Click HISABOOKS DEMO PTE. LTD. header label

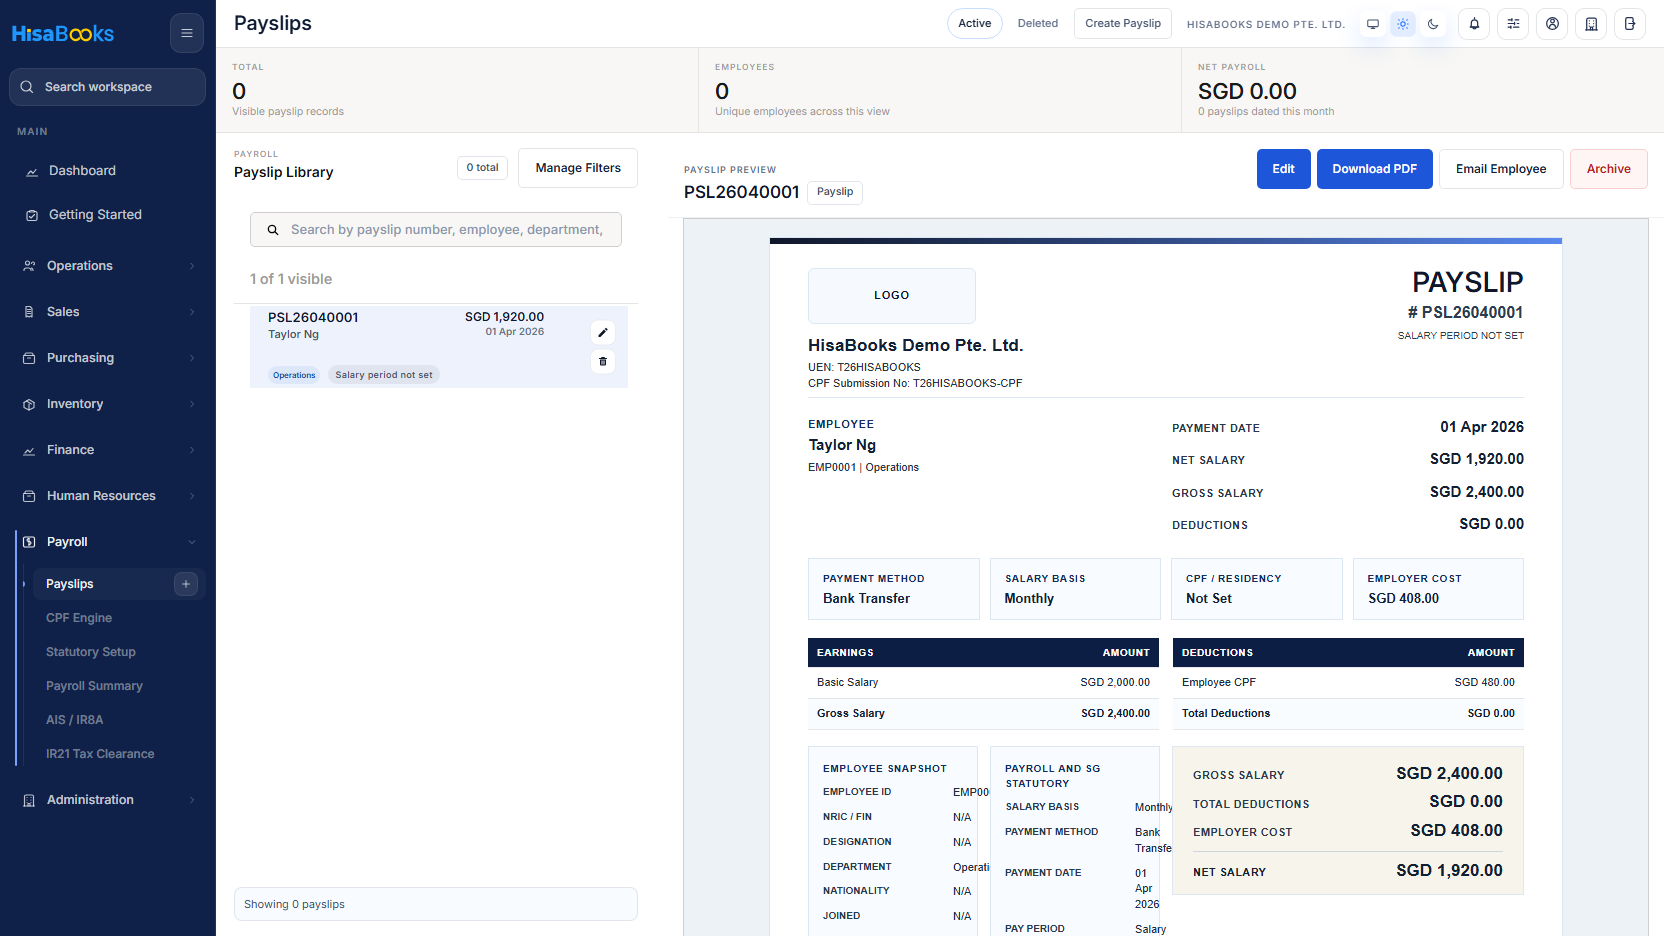pos(1266,24)
